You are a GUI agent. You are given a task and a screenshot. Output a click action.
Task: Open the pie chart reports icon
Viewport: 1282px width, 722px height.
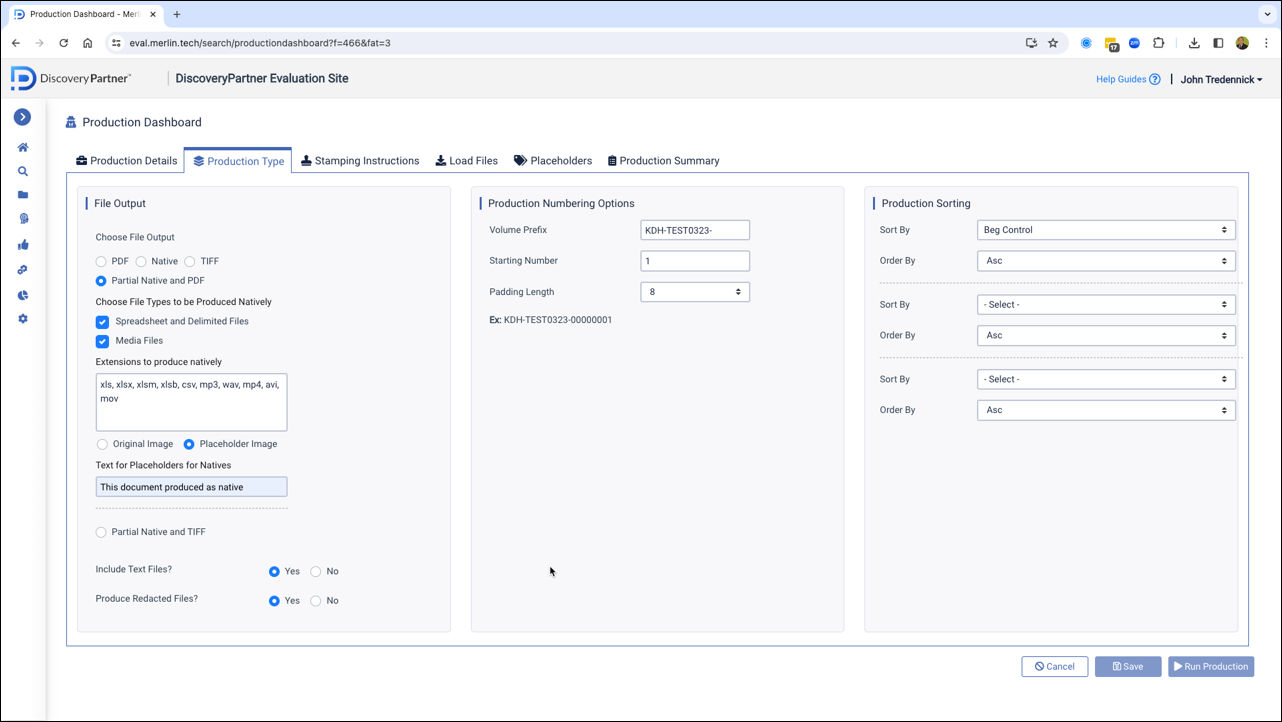point(23,295)
